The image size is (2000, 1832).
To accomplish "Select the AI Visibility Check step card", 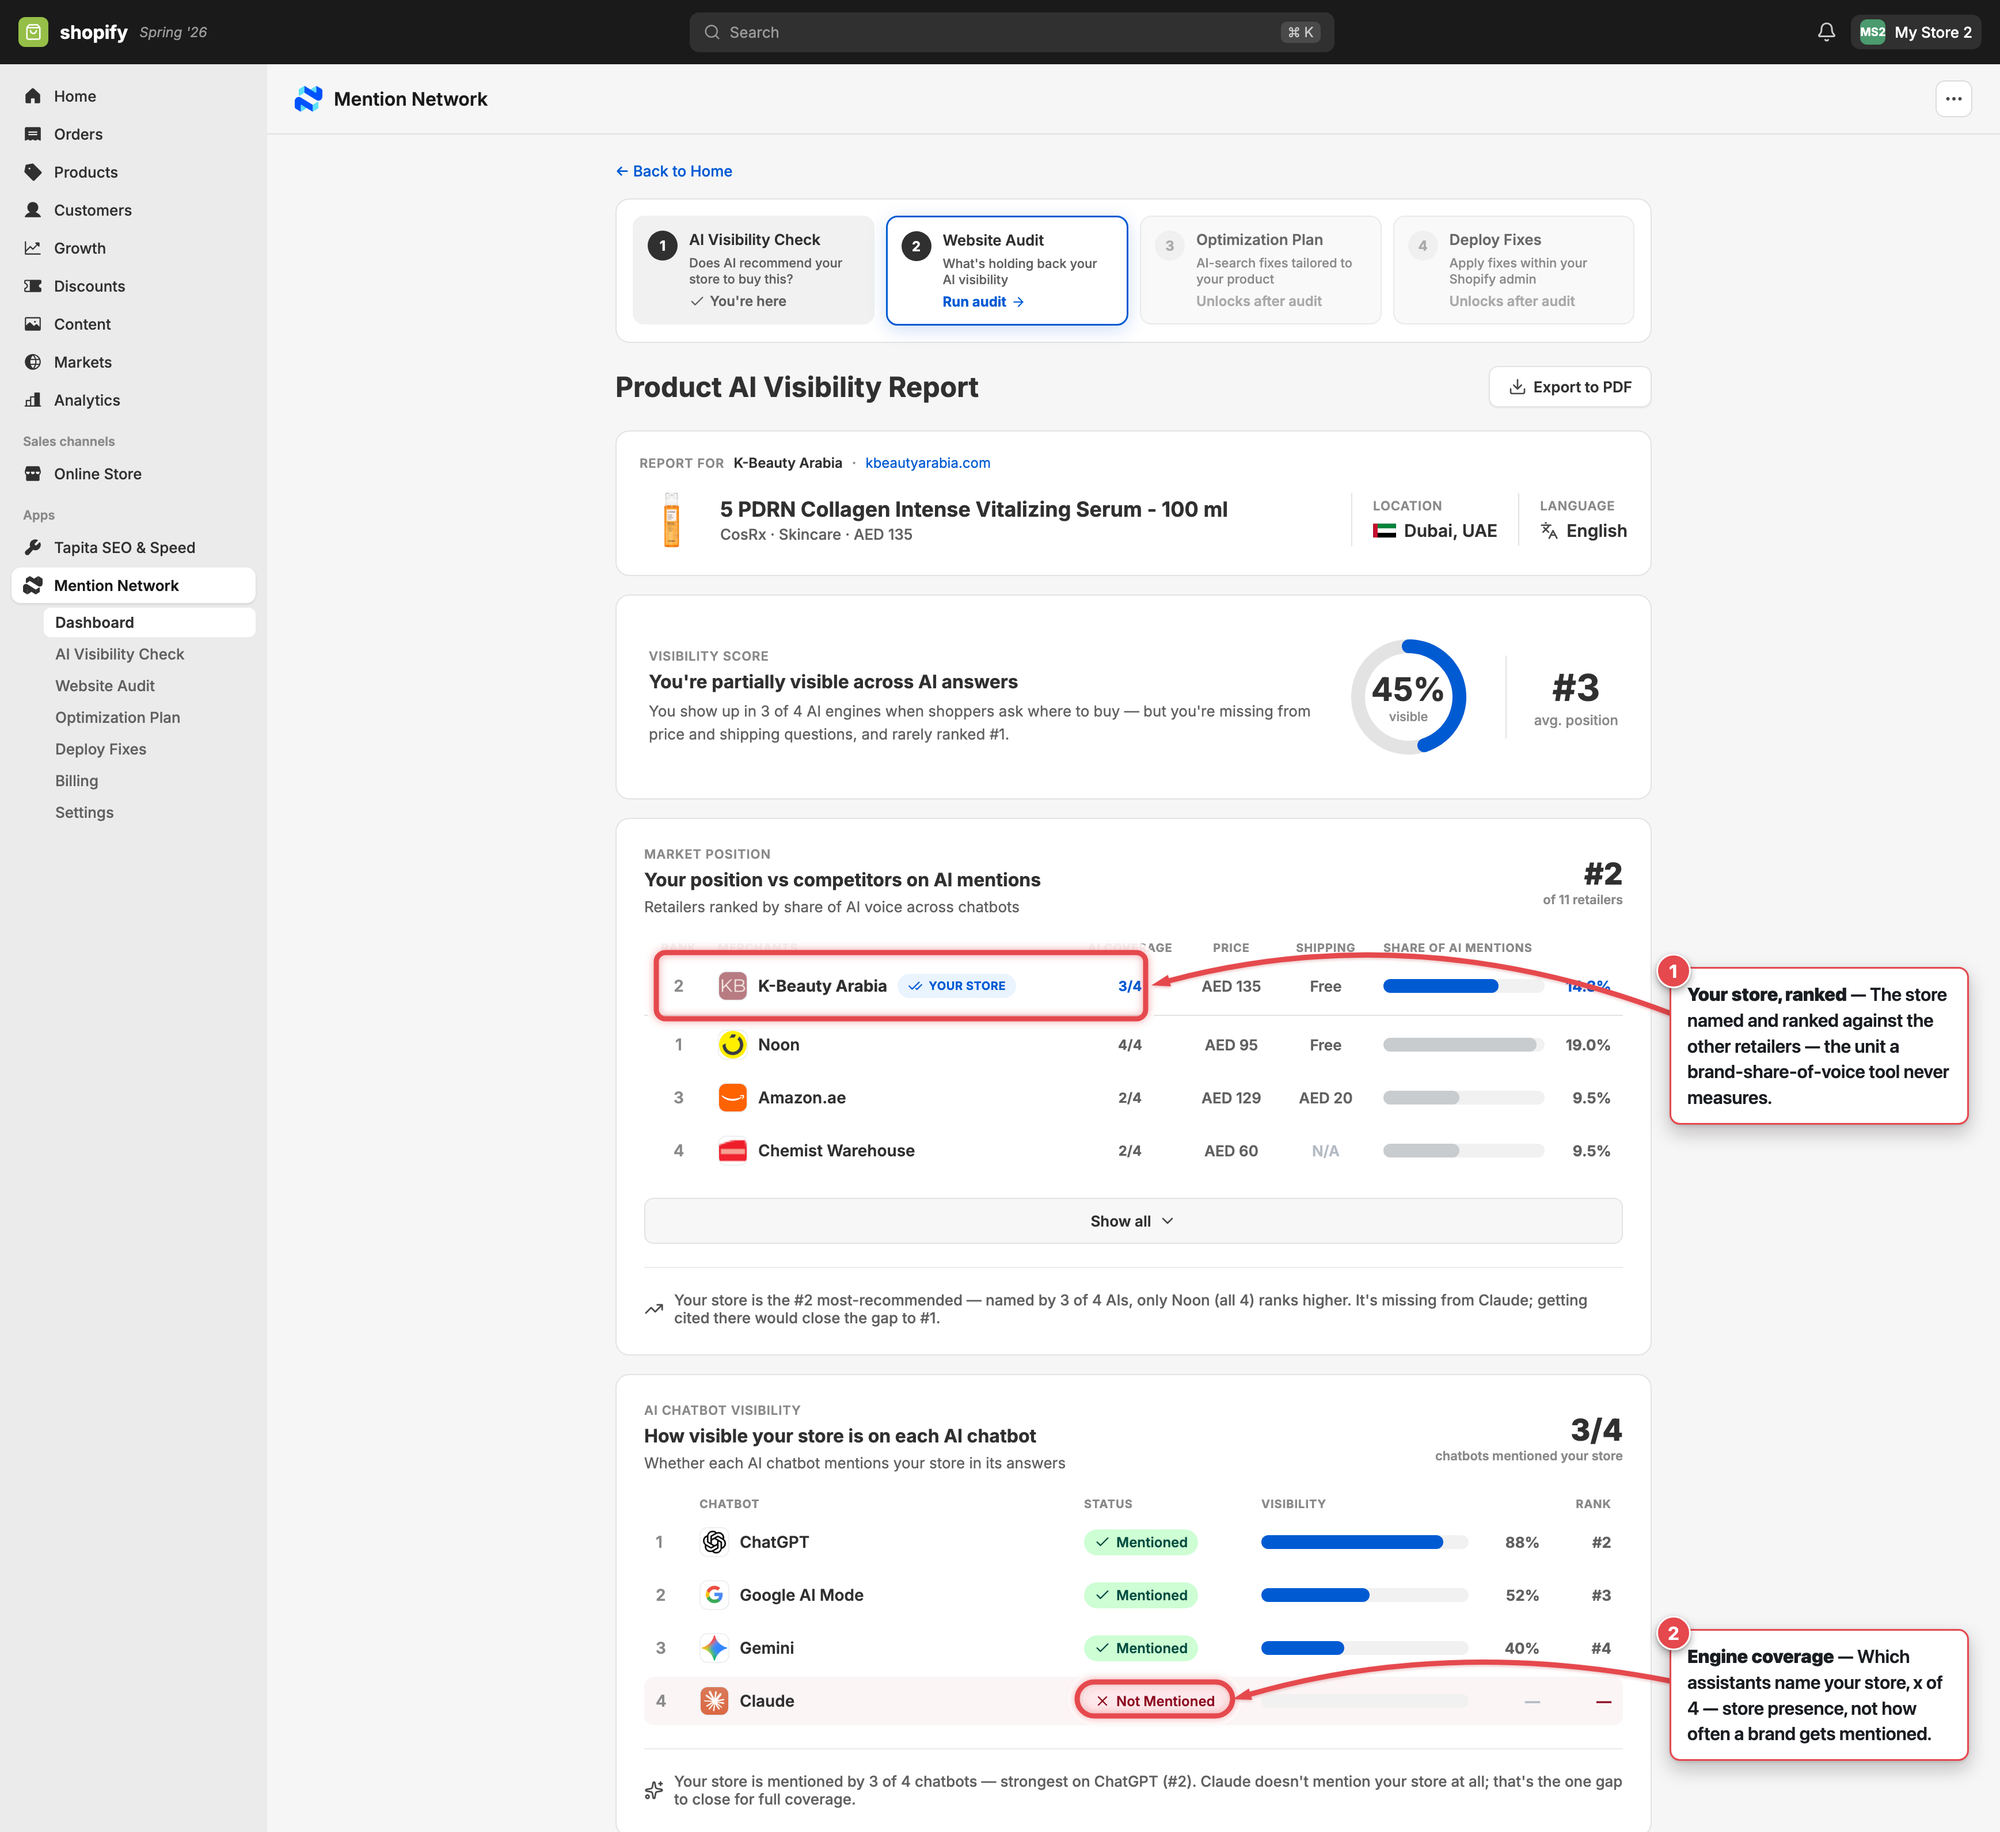I will pos(753,270).
